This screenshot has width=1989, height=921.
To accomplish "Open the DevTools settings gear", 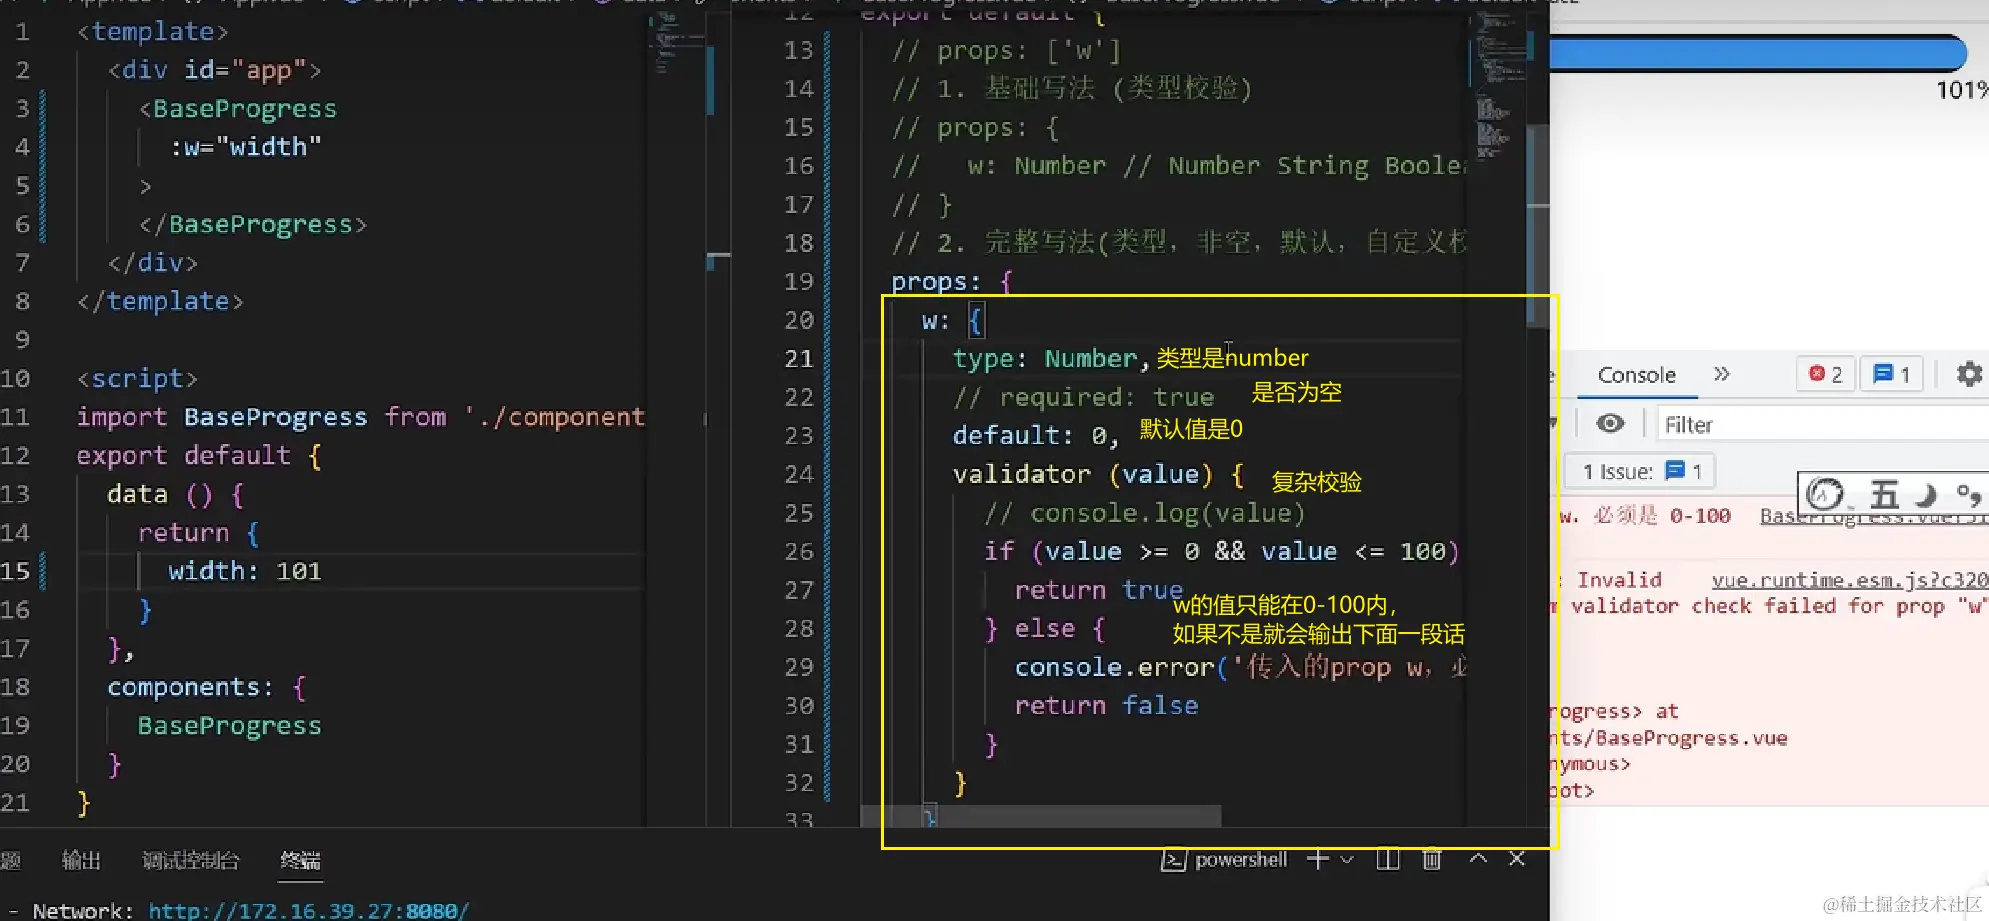I will click(x=1969, y=374).
